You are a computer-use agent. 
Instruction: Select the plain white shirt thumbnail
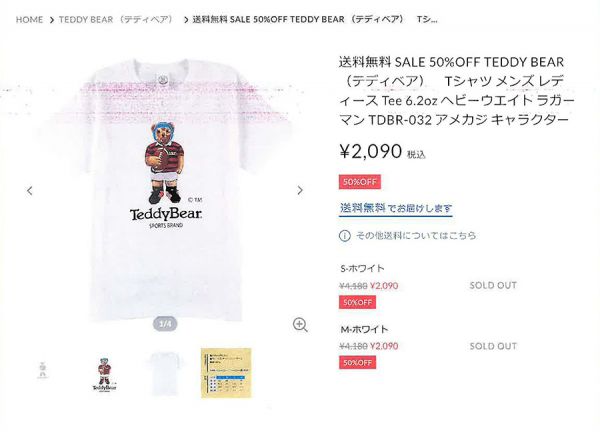click(x=165, y=374)
